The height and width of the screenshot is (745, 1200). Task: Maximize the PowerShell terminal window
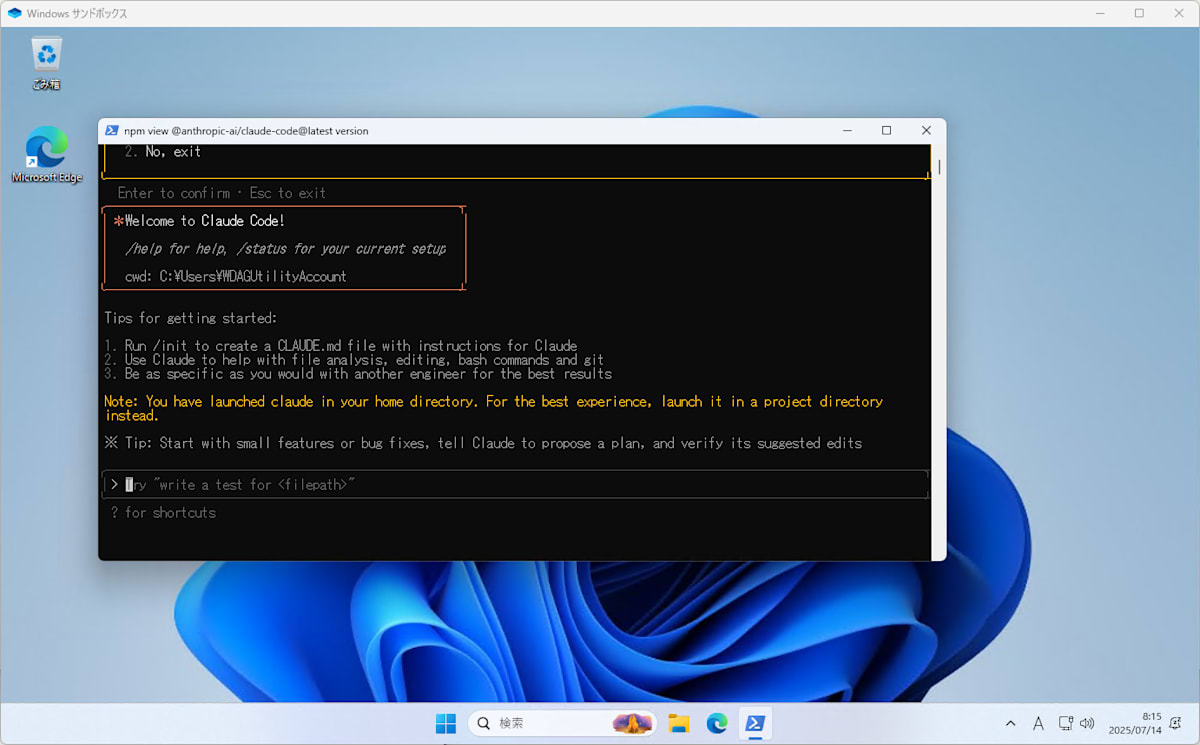[886, 131]
